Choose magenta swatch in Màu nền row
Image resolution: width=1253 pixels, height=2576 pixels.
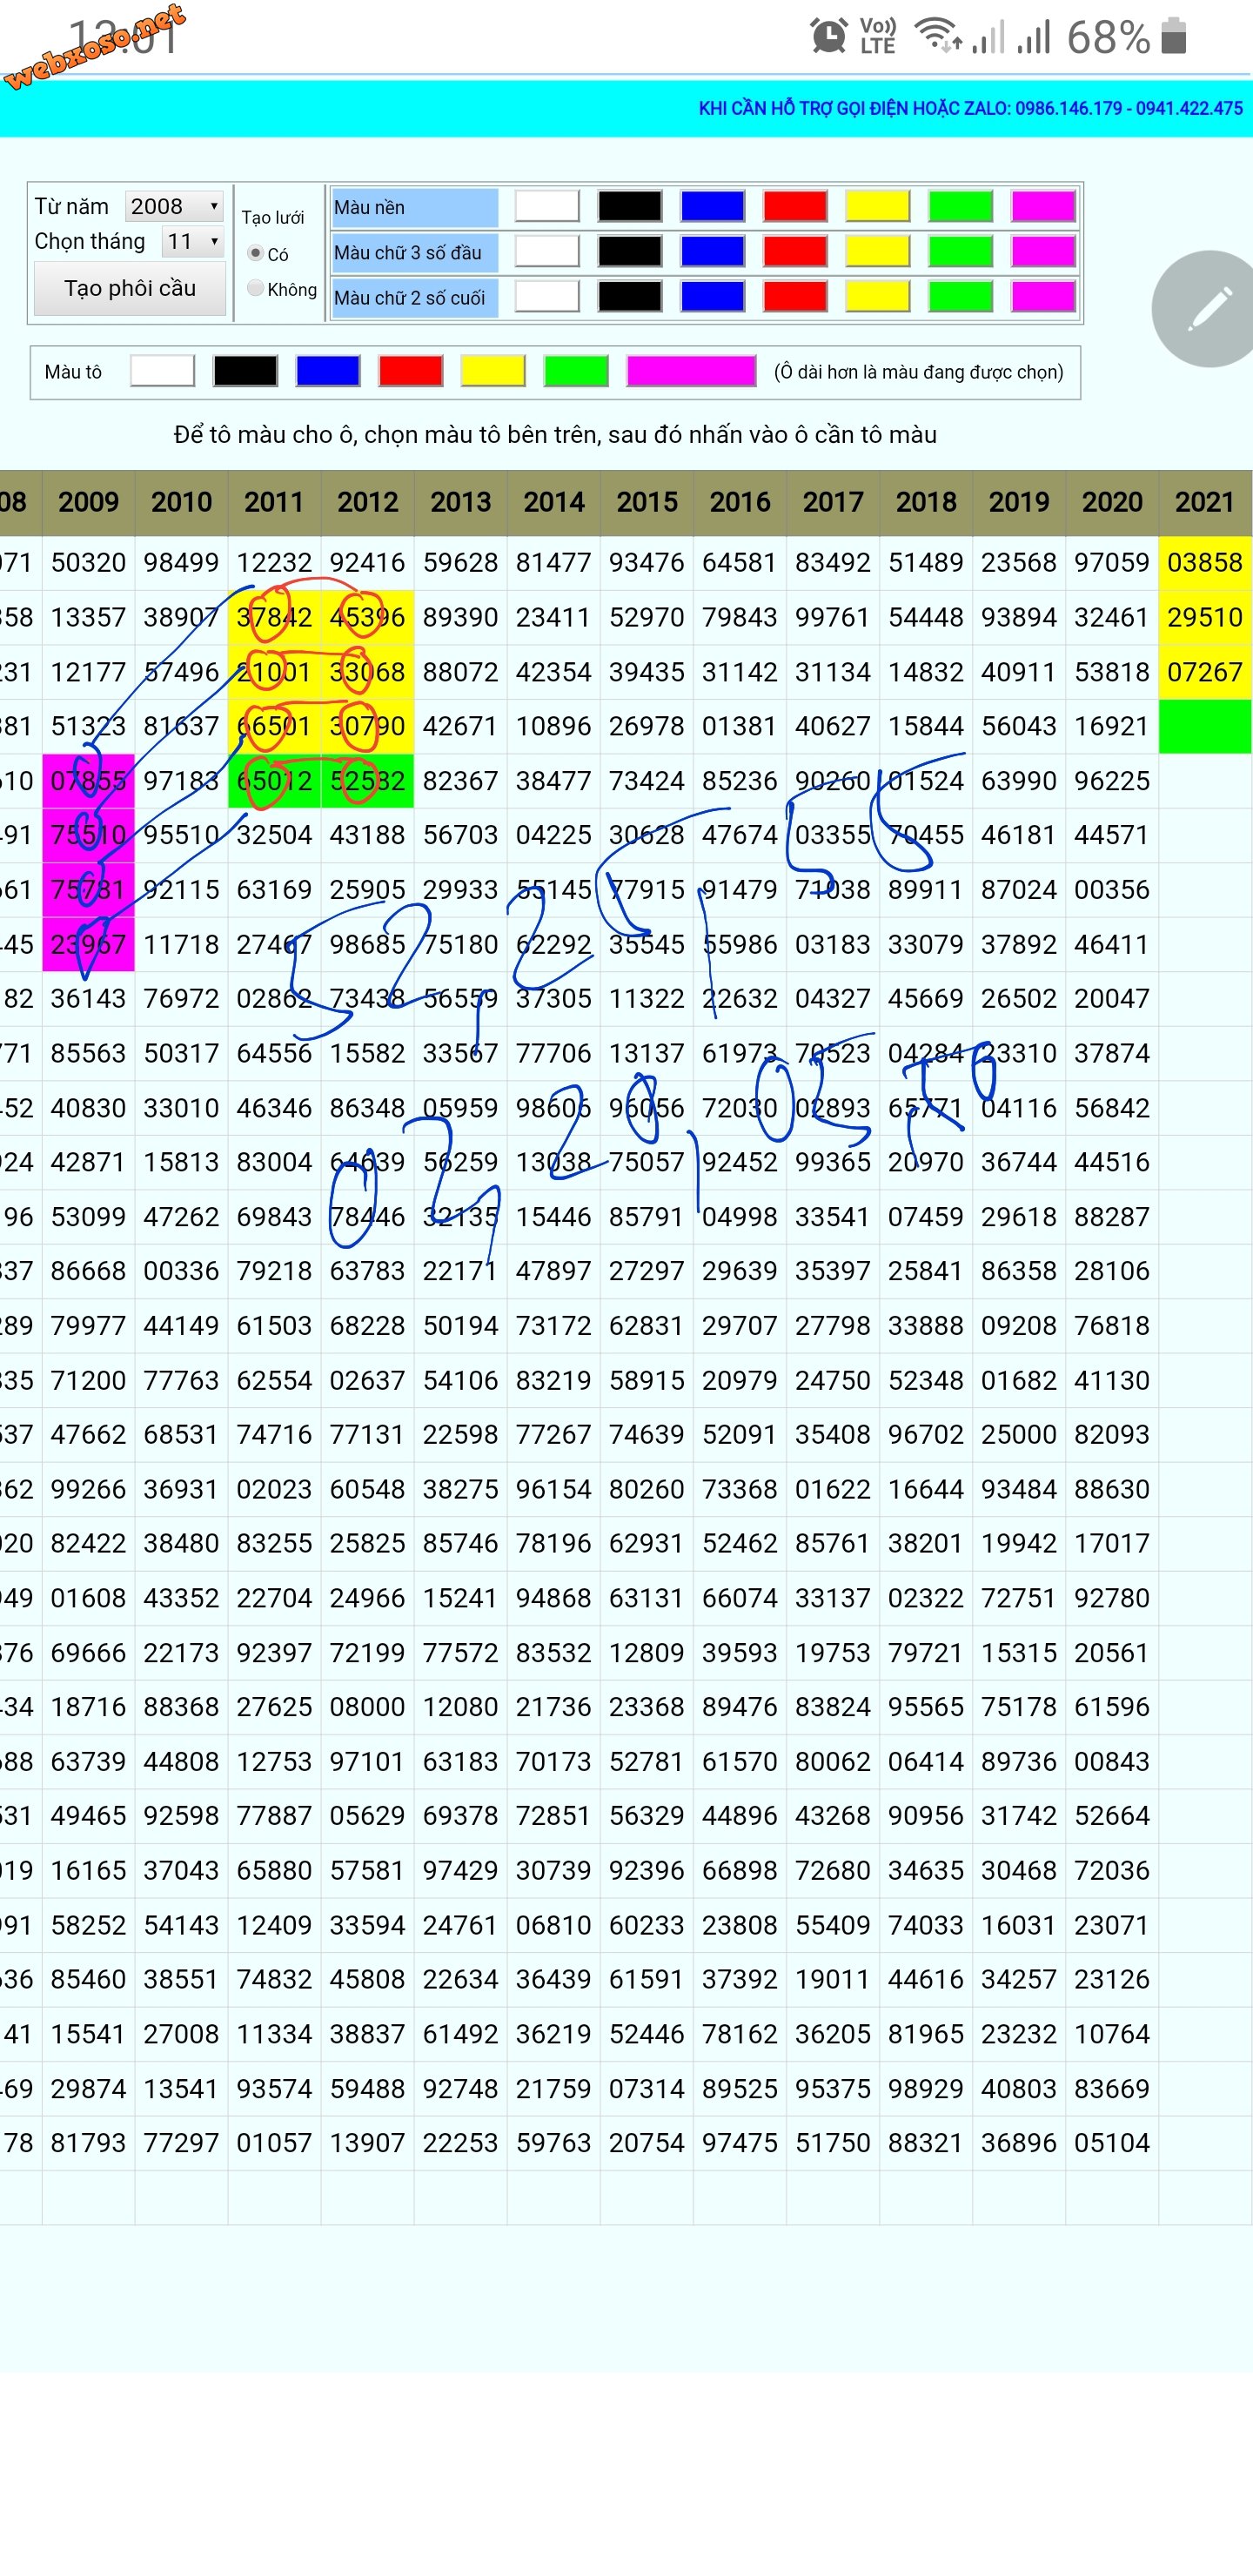[x=1043, y=207]
